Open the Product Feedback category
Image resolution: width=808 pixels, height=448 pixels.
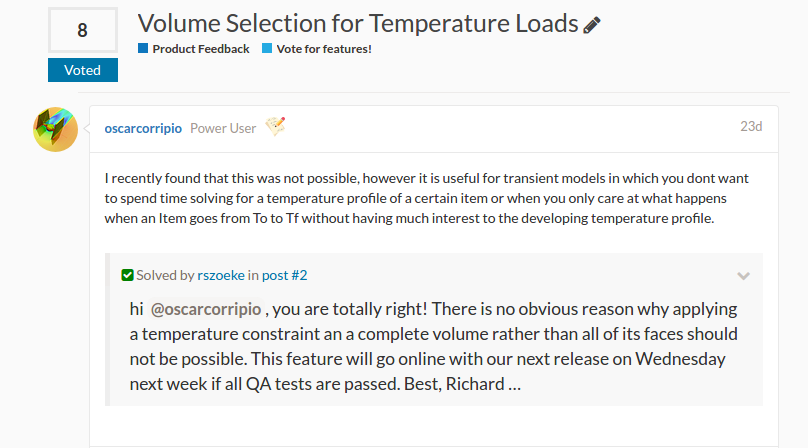[x=200, y=48]
